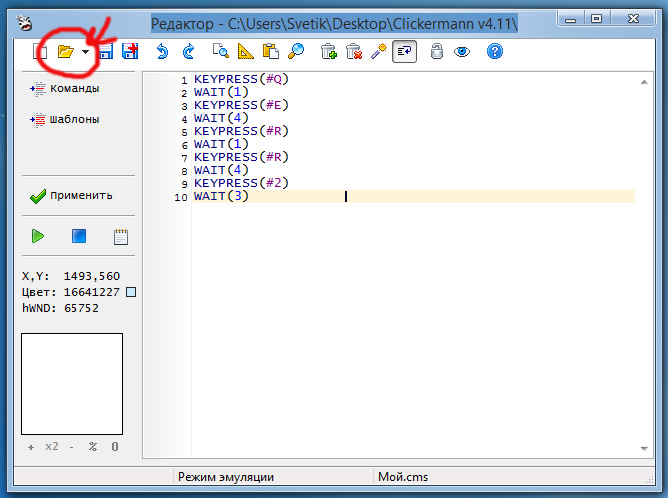Expand the recent files dropdown arrow
Image resolution: width=668 pixels, height=498 pixels.
pyautogui.click(x=86, y=52)
